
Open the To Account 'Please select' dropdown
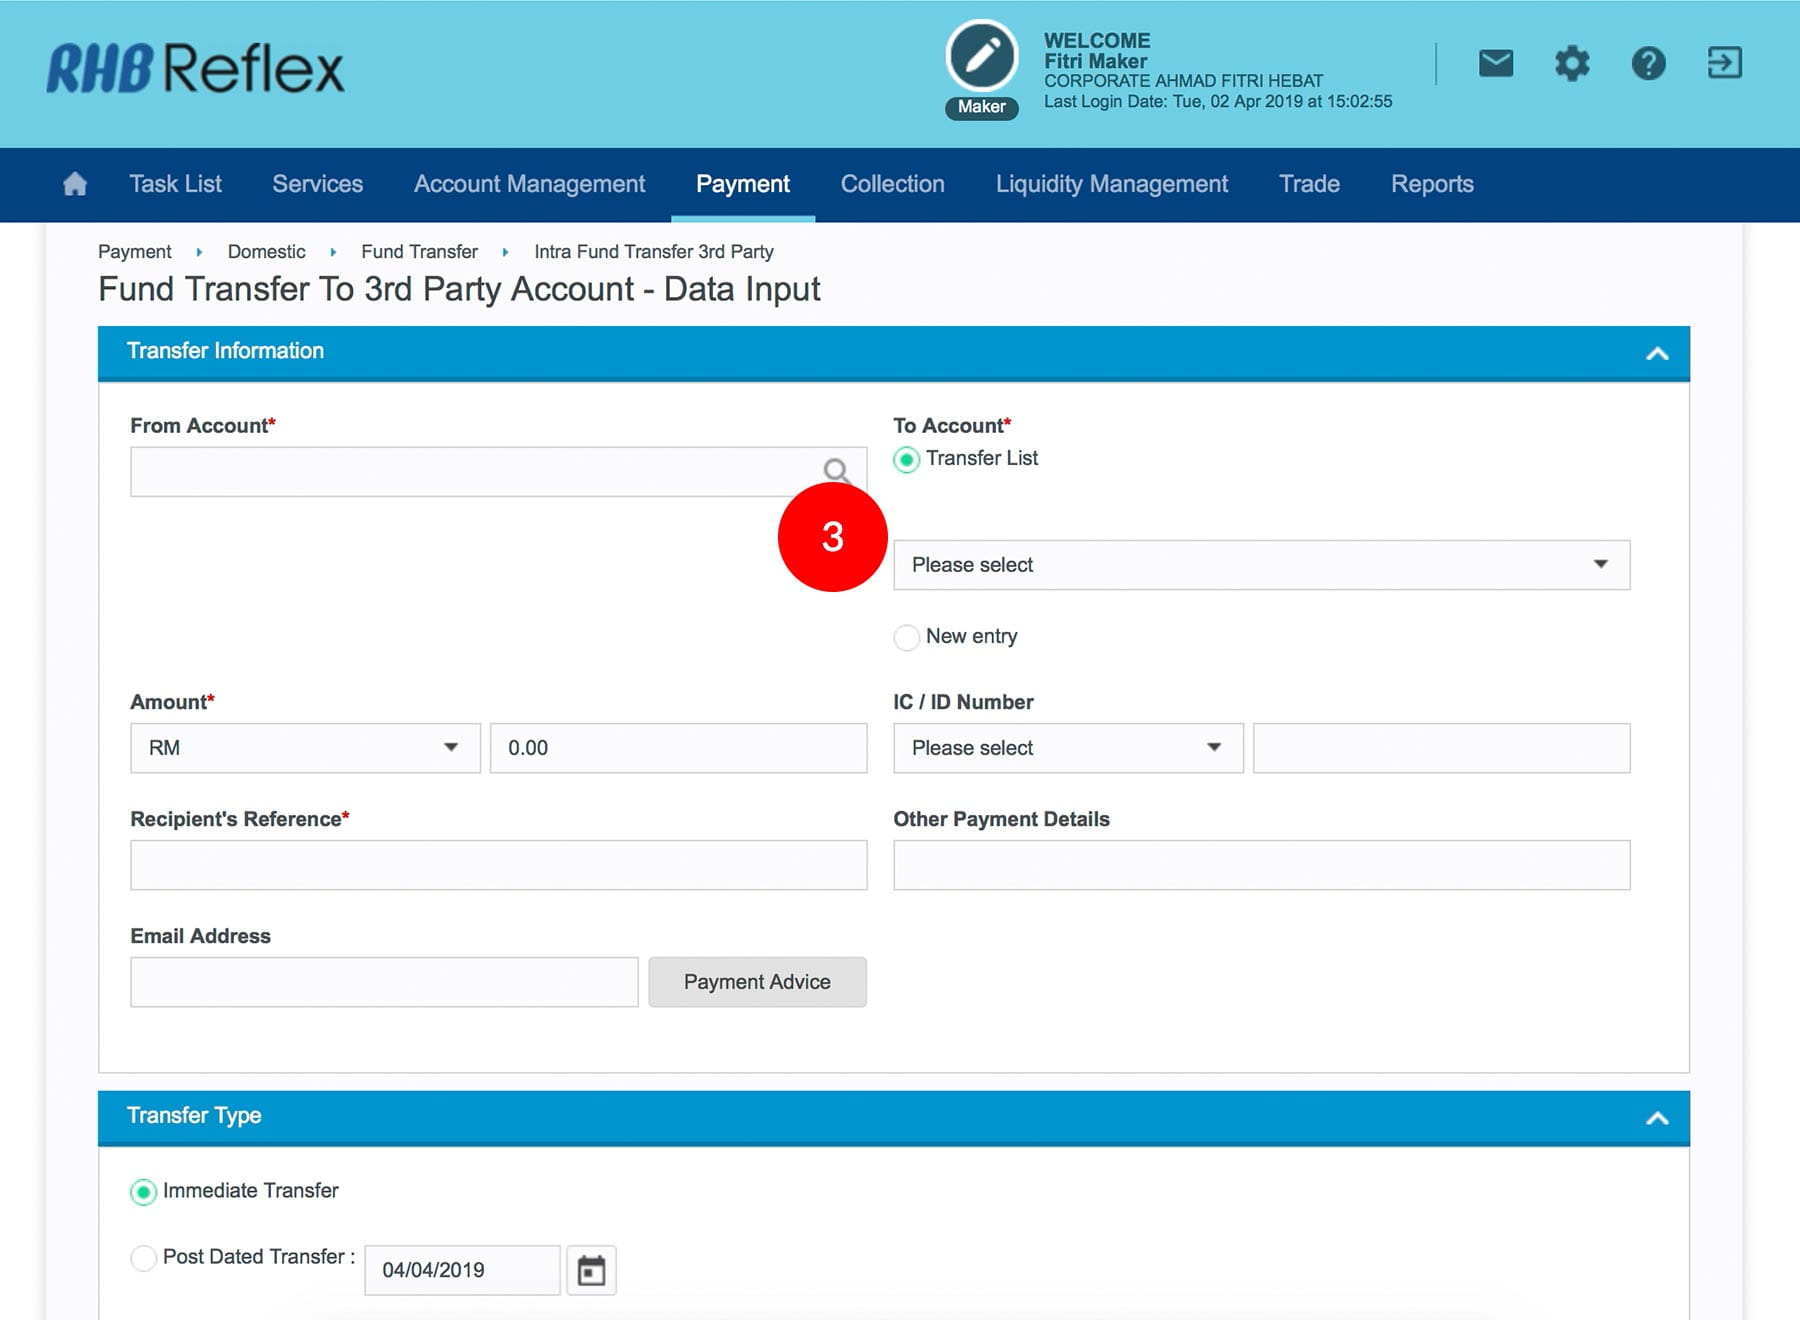(1260, 565)
